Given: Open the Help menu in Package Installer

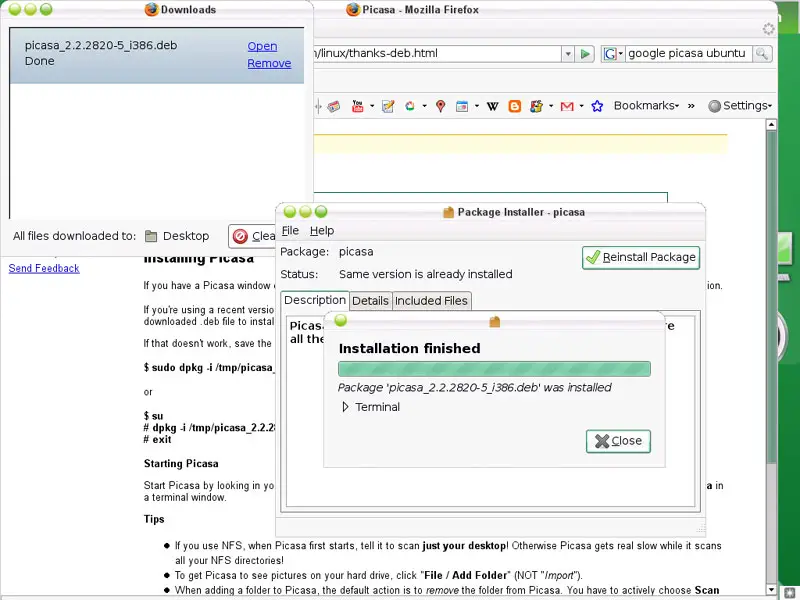Looking at the screenshot, I should tap(322, 231).
